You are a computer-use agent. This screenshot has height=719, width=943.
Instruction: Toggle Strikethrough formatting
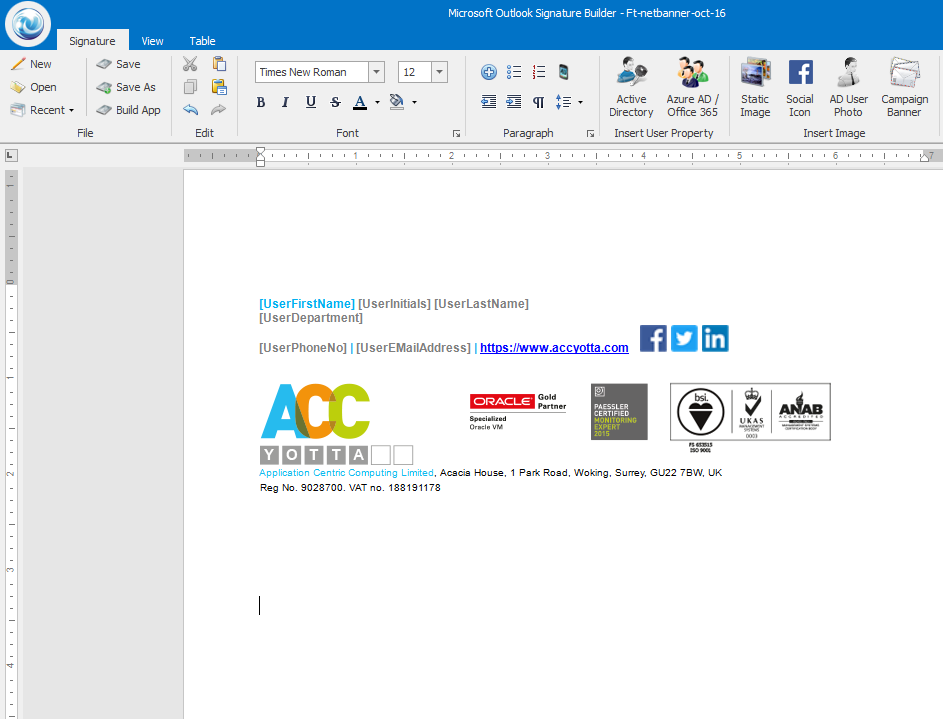tap(335, 102)
